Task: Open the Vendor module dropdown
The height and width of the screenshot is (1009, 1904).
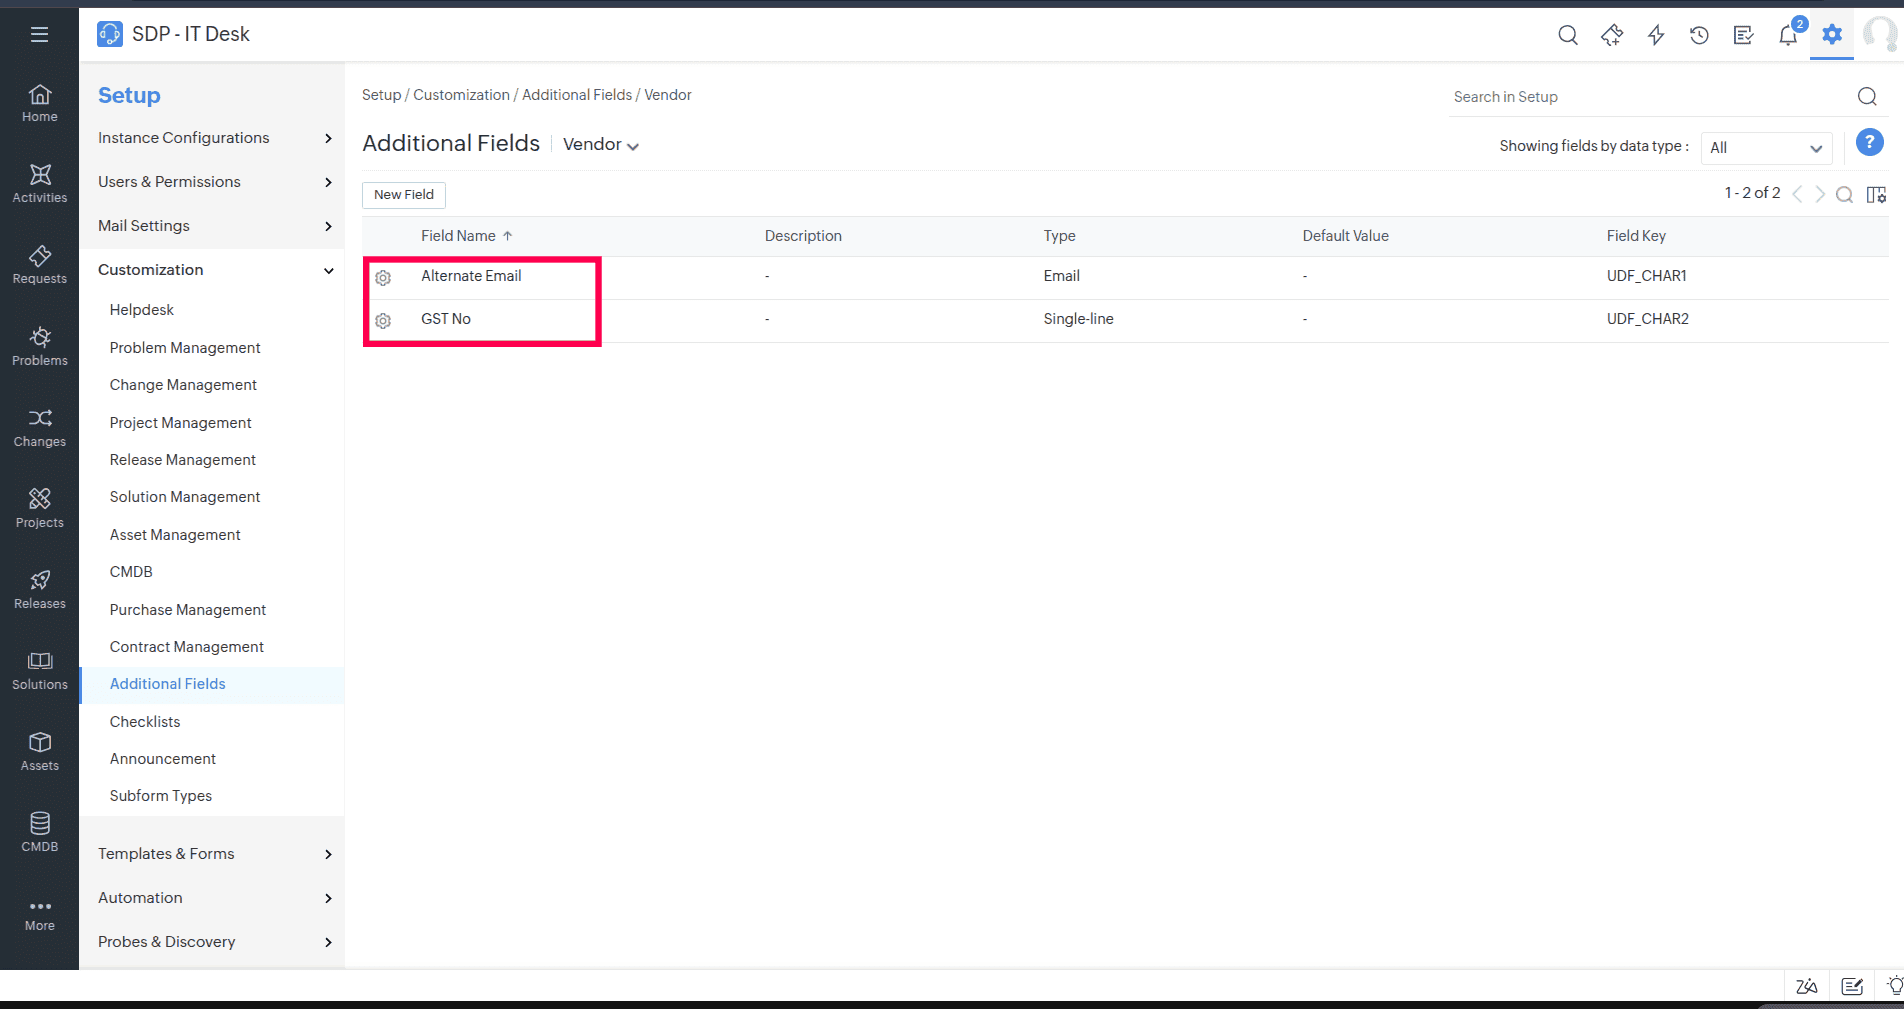Action: (x=601, y=145)
